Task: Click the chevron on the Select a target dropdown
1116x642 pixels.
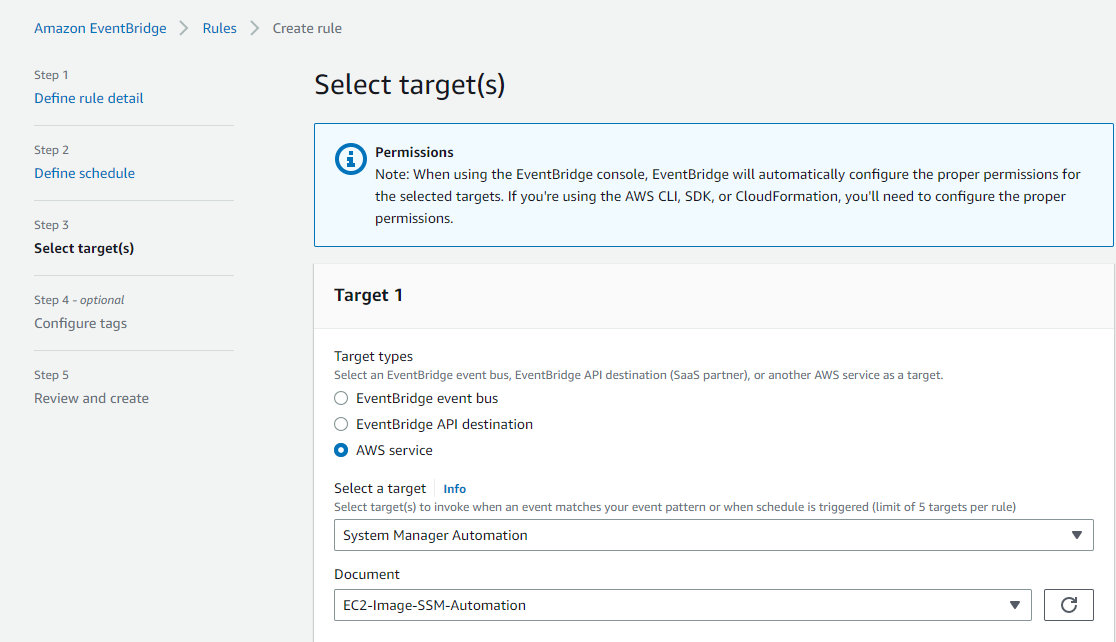Action: coord(1078,535)
